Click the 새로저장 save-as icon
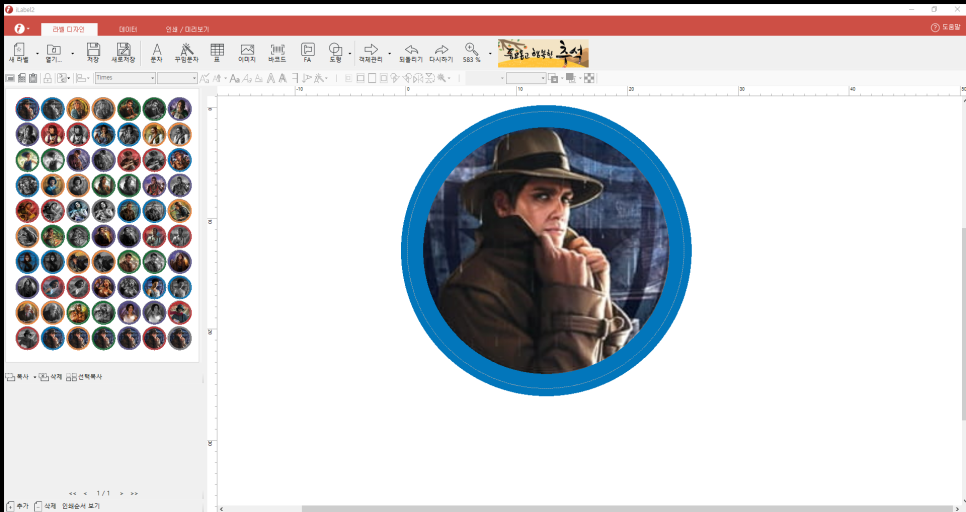 point(123,53)
